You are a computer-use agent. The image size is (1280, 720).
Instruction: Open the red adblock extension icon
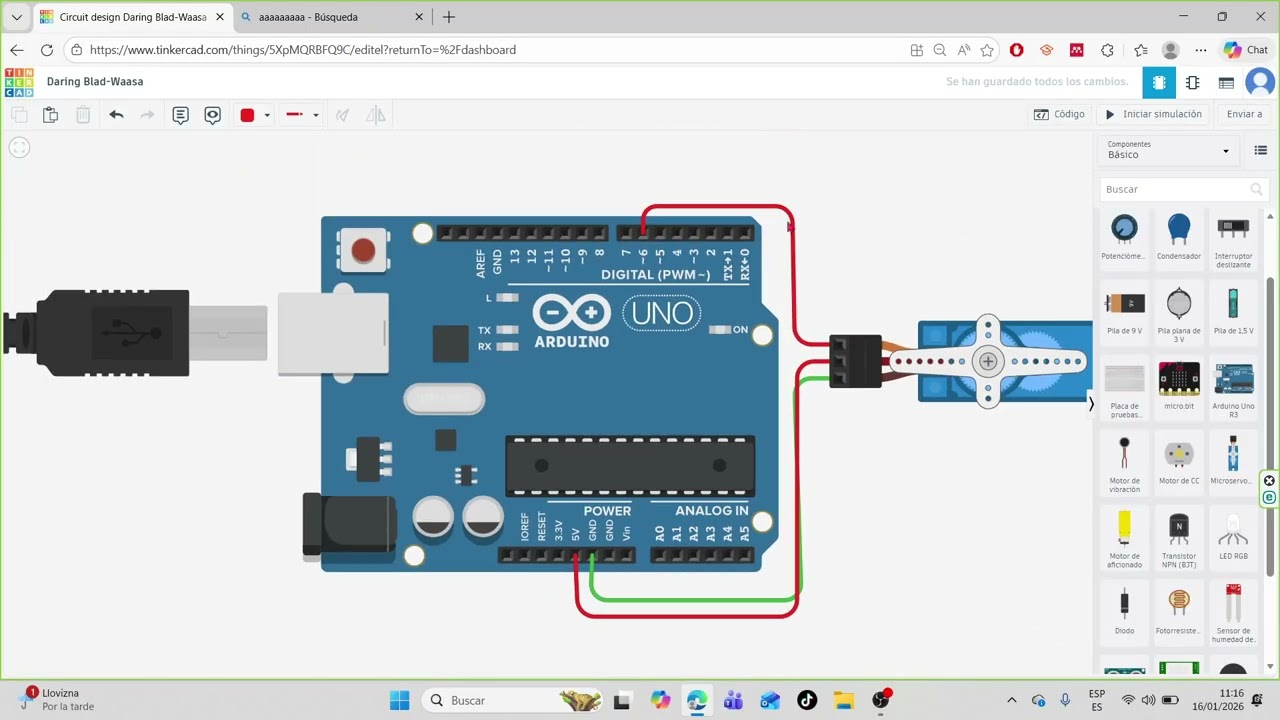coord(1017,50)
